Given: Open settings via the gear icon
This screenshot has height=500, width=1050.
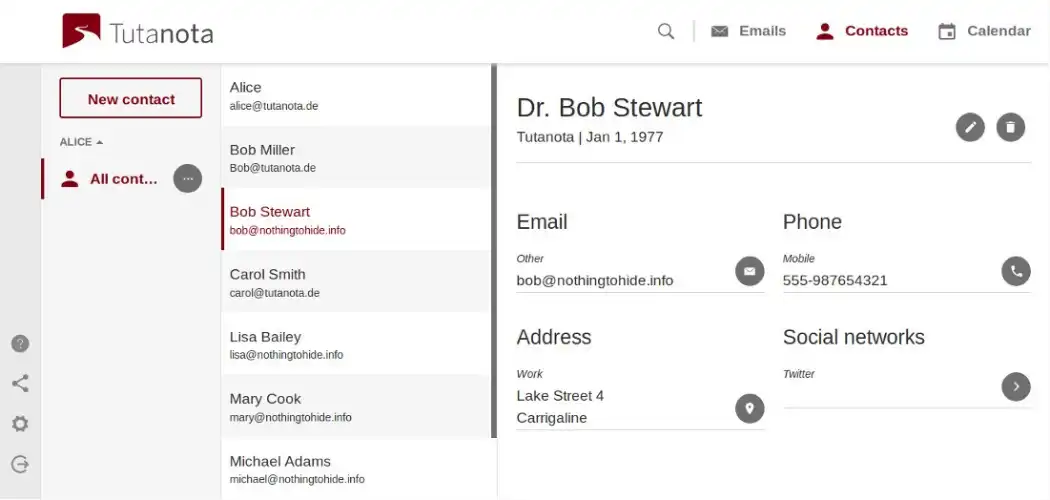Looking at the screenshot, I should coord(20,424).
